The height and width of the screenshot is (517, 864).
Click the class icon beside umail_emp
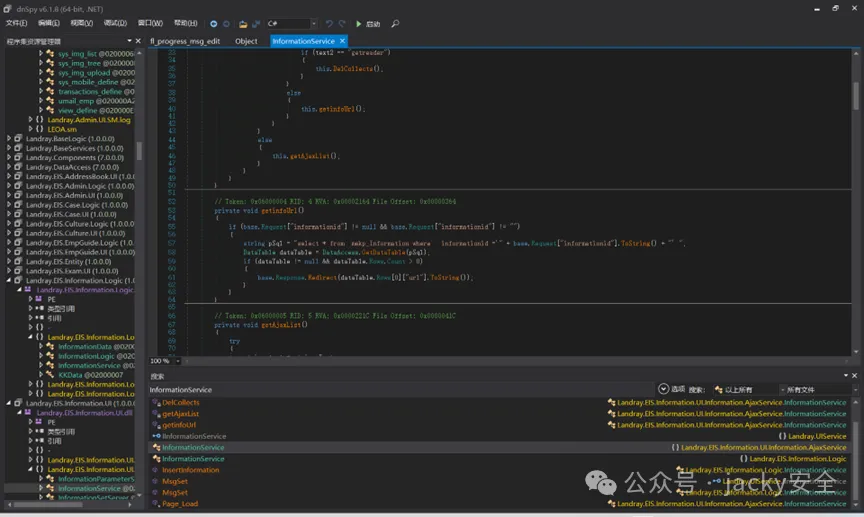click(x=50, y=101)
